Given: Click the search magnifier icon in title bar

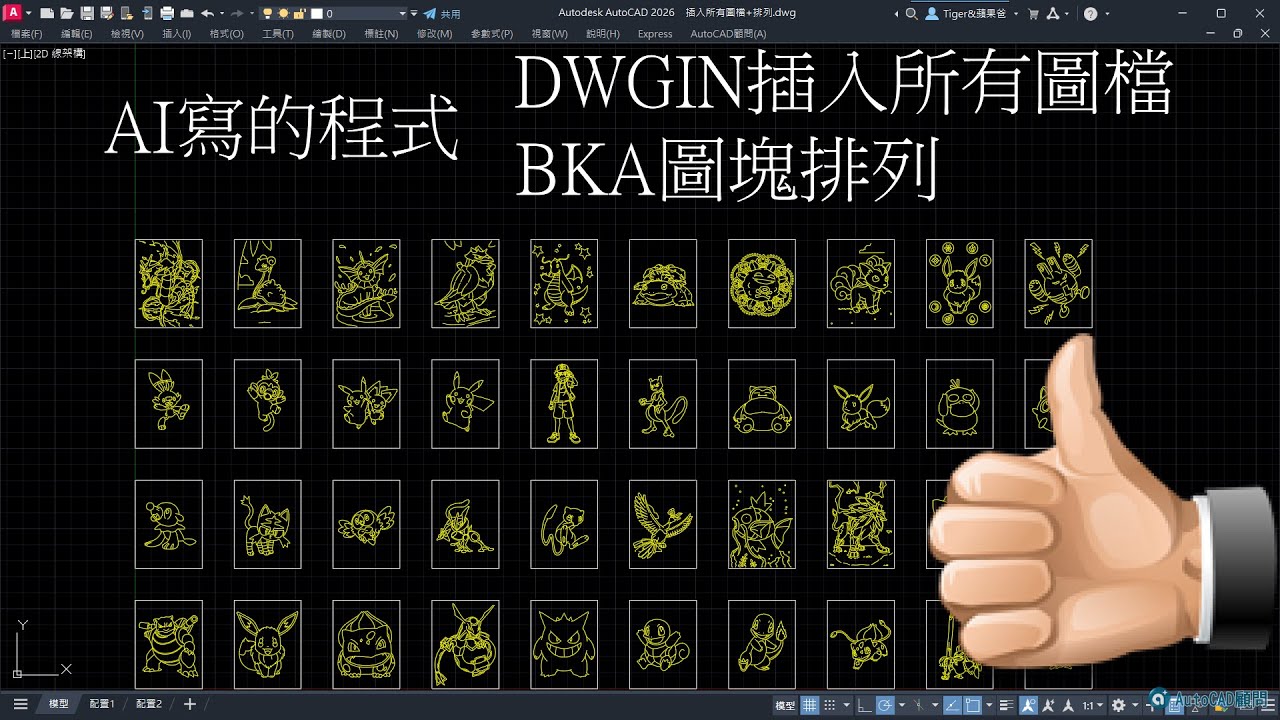Looking at the screenshot, I should [911, 14].
